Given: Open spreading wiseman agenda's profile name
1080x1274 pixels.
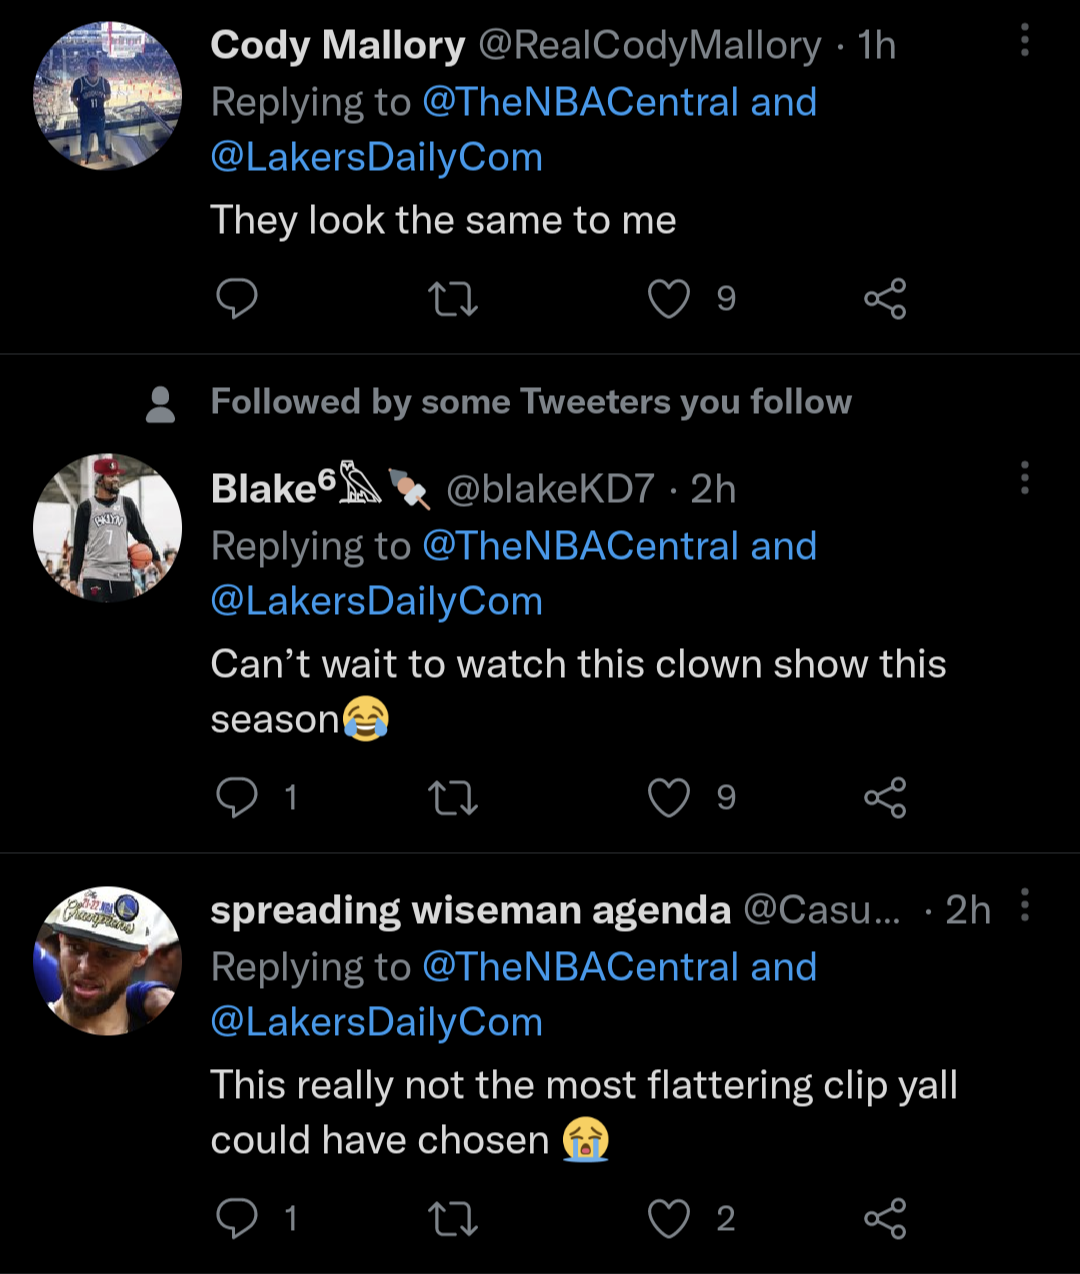Looking at the screenshot, I should click(x=470, y=910).
